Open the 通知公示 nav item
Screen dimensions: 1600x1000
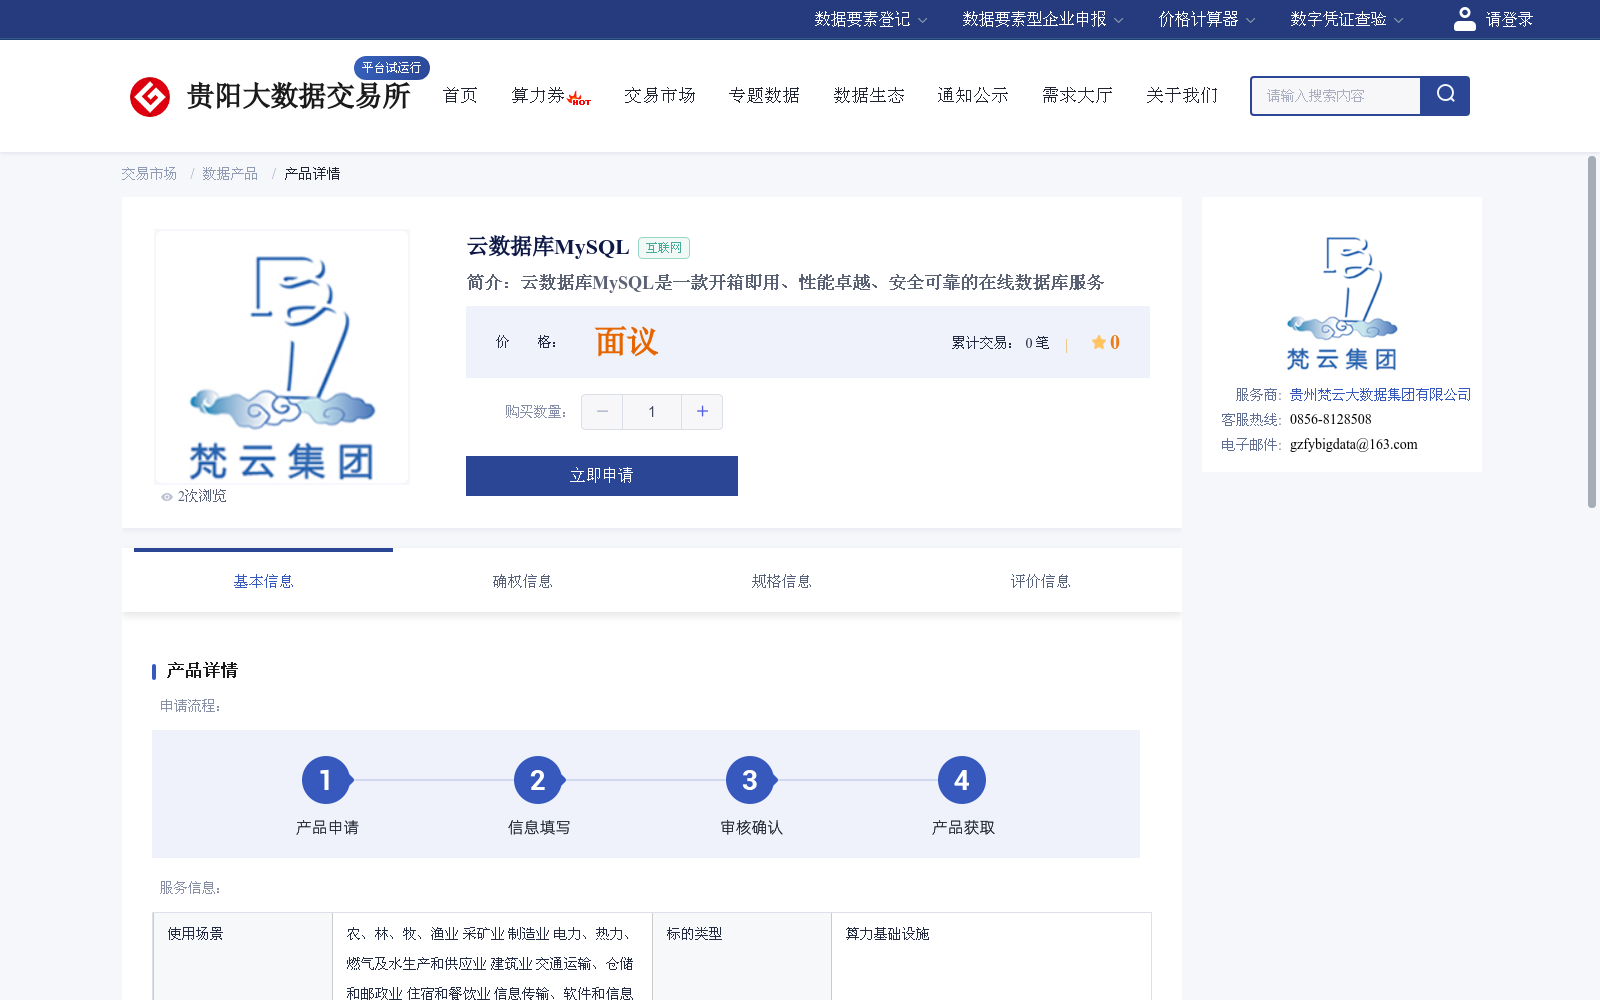(973, 96)
